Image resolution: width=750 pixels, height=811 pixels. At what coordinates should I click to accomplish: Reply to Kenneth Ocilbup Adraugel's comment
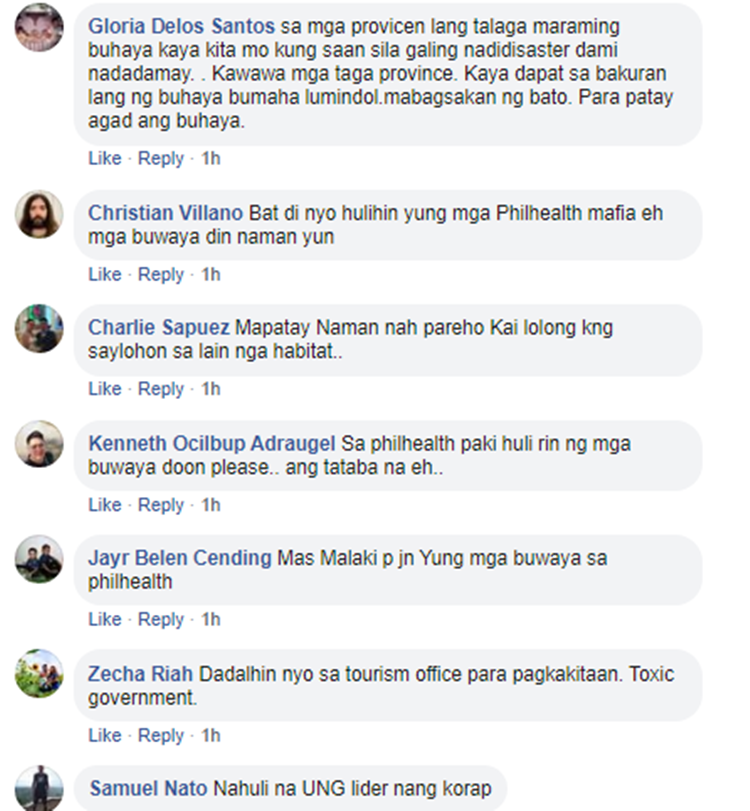(x=161, y=504)
